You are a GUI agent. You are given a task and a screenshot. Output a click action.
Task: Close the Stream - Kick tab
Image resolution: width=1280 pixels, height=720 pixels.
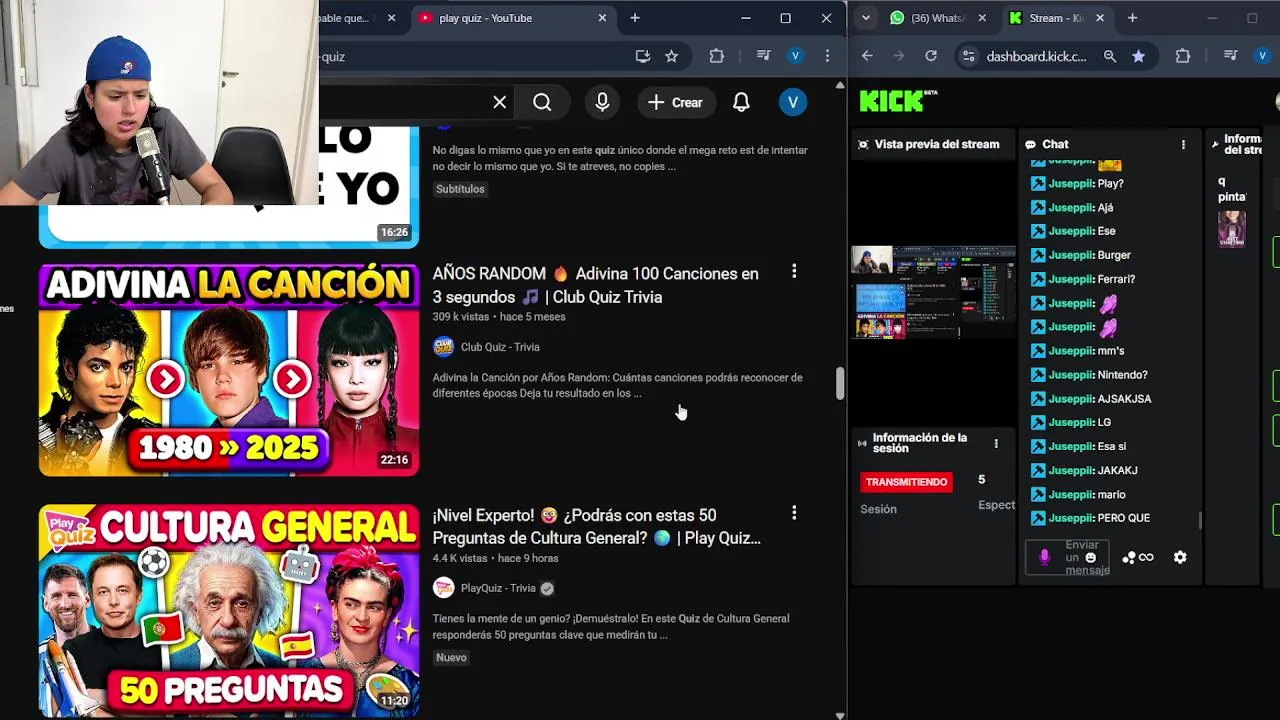(x=1100, y=18)
